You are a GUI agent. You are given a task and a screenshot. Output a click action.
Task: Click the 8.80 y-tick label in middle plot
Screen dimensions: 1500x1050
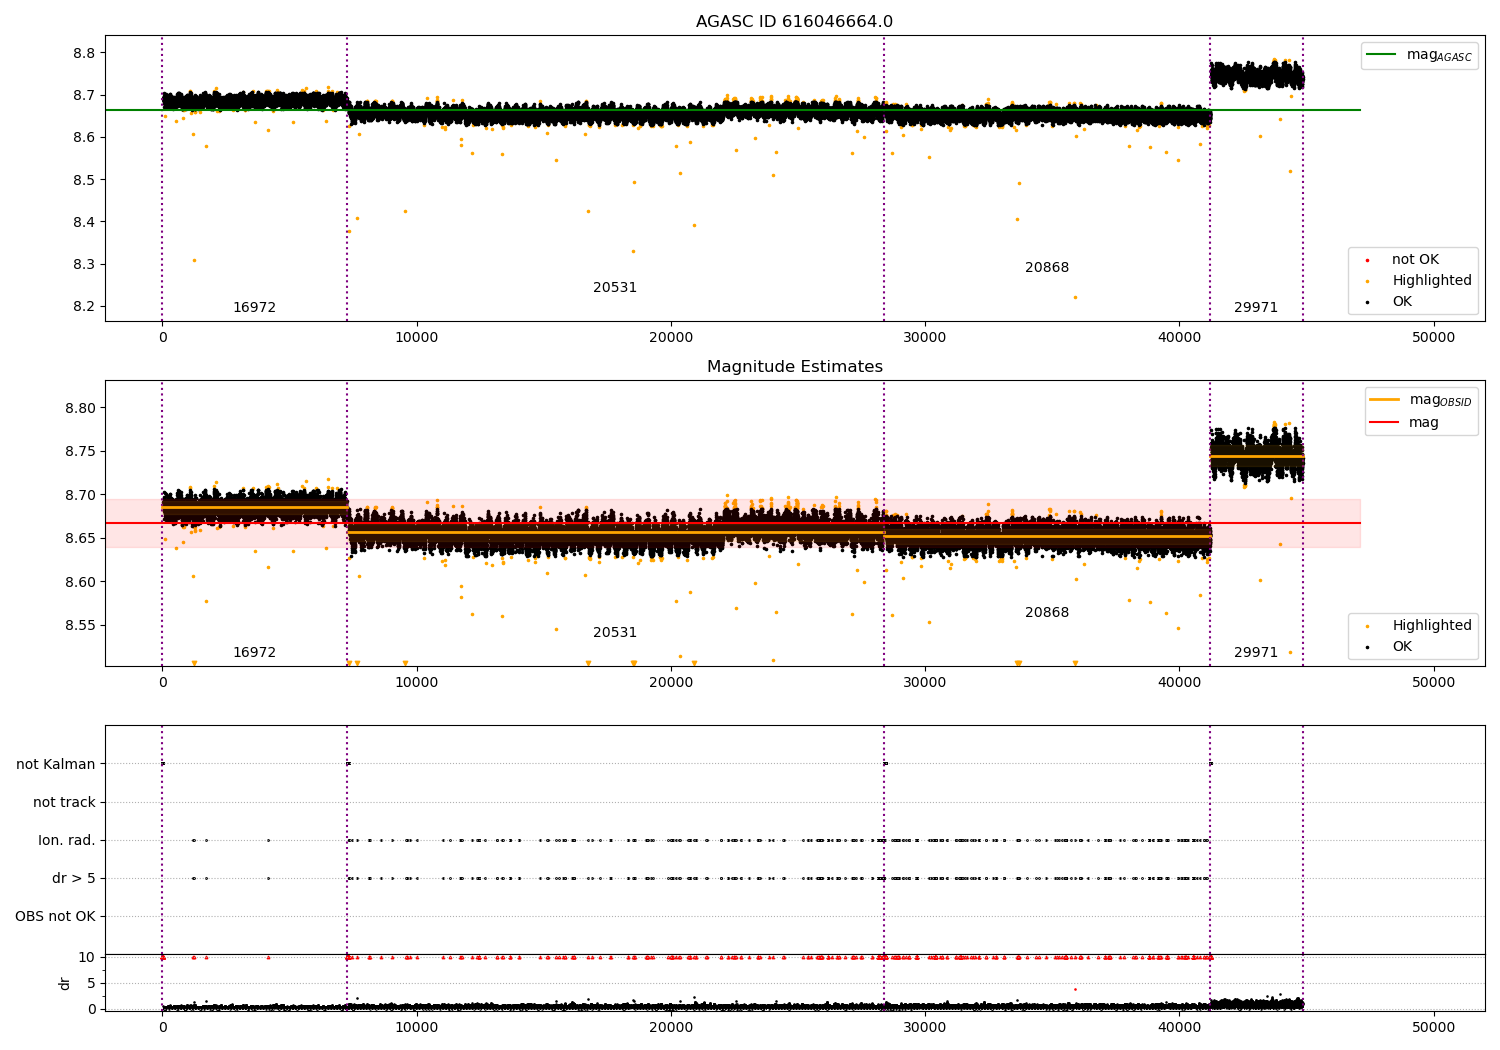81,408
